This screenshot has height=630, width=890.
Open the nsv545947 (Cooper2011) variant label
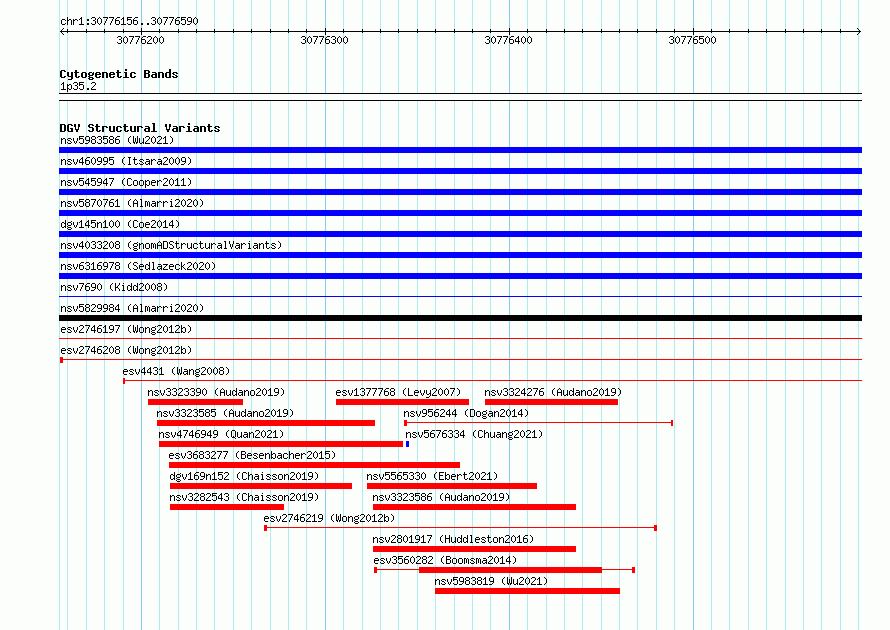pyautogui.click(x=126, y=182)
